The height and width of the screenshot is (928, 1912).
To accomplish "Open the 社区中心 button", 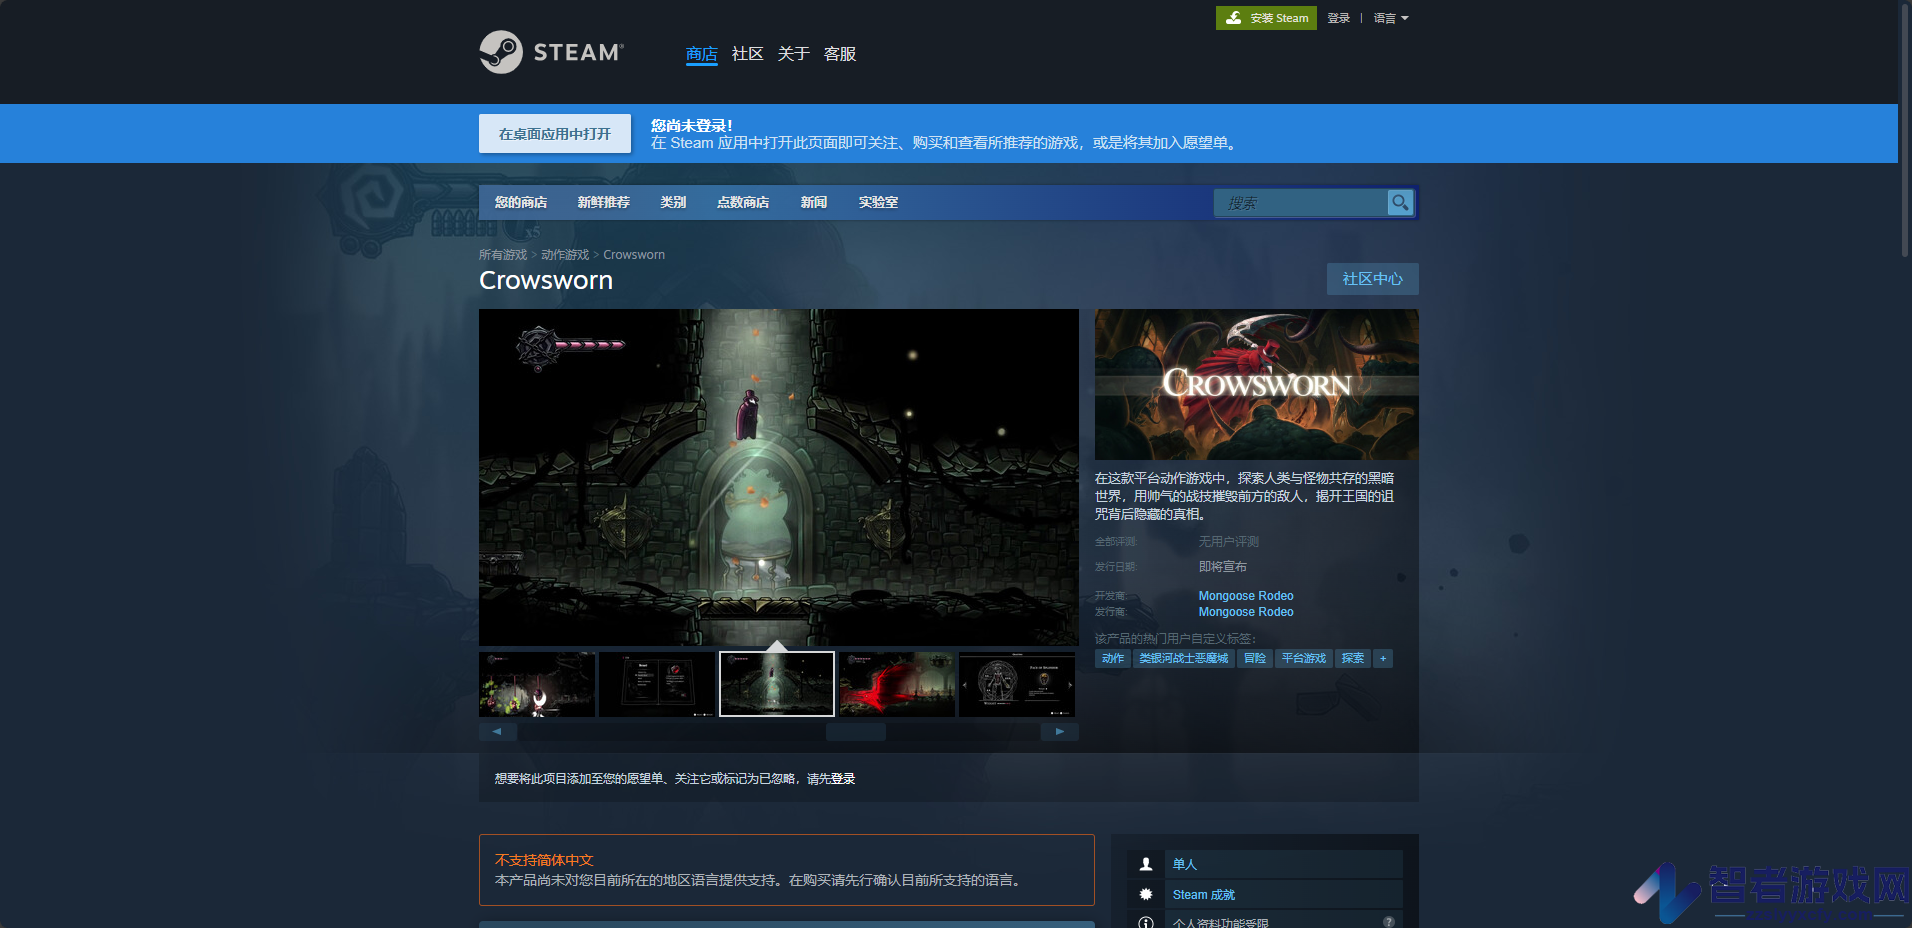I will point(1372,279).
